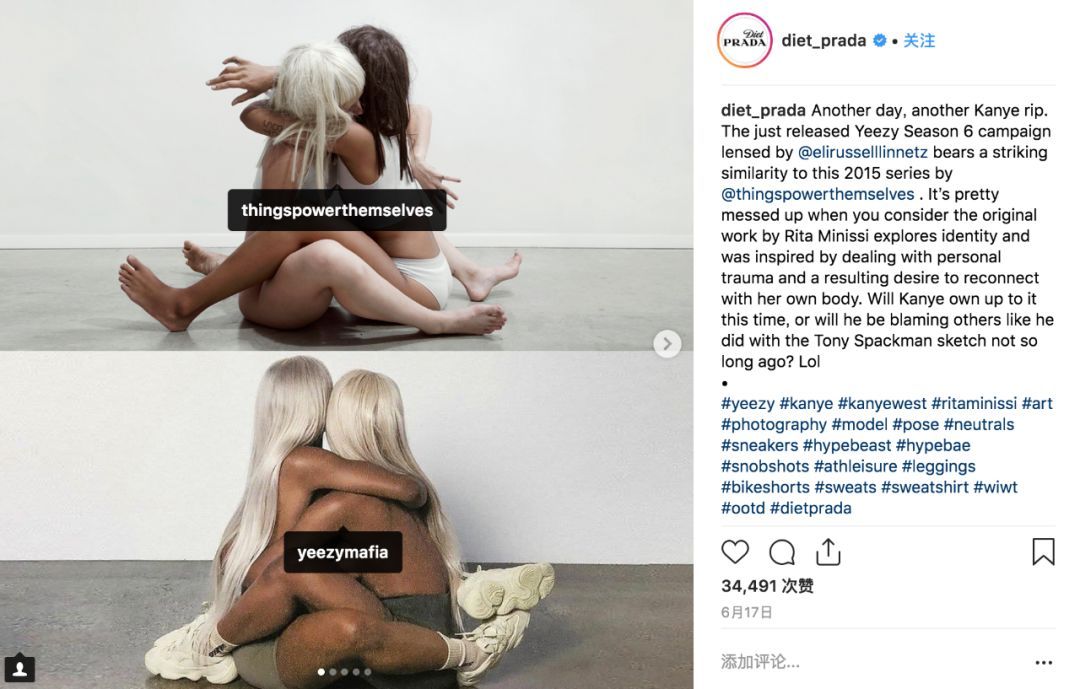1080x689 pixels.
Task: Open @elirusselllinnetz profile link
Action: click(x=862, y=152)
